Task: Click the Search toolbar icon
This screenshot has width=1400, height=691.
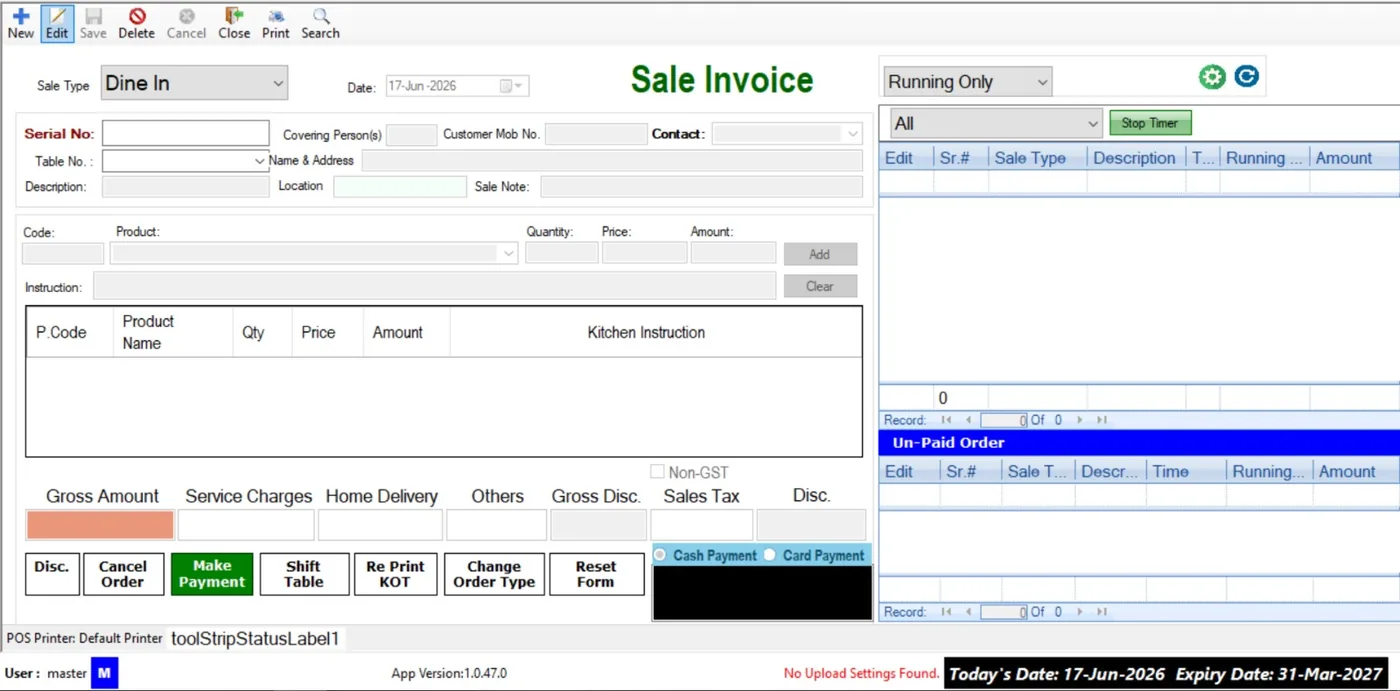Action: point(320,23)
